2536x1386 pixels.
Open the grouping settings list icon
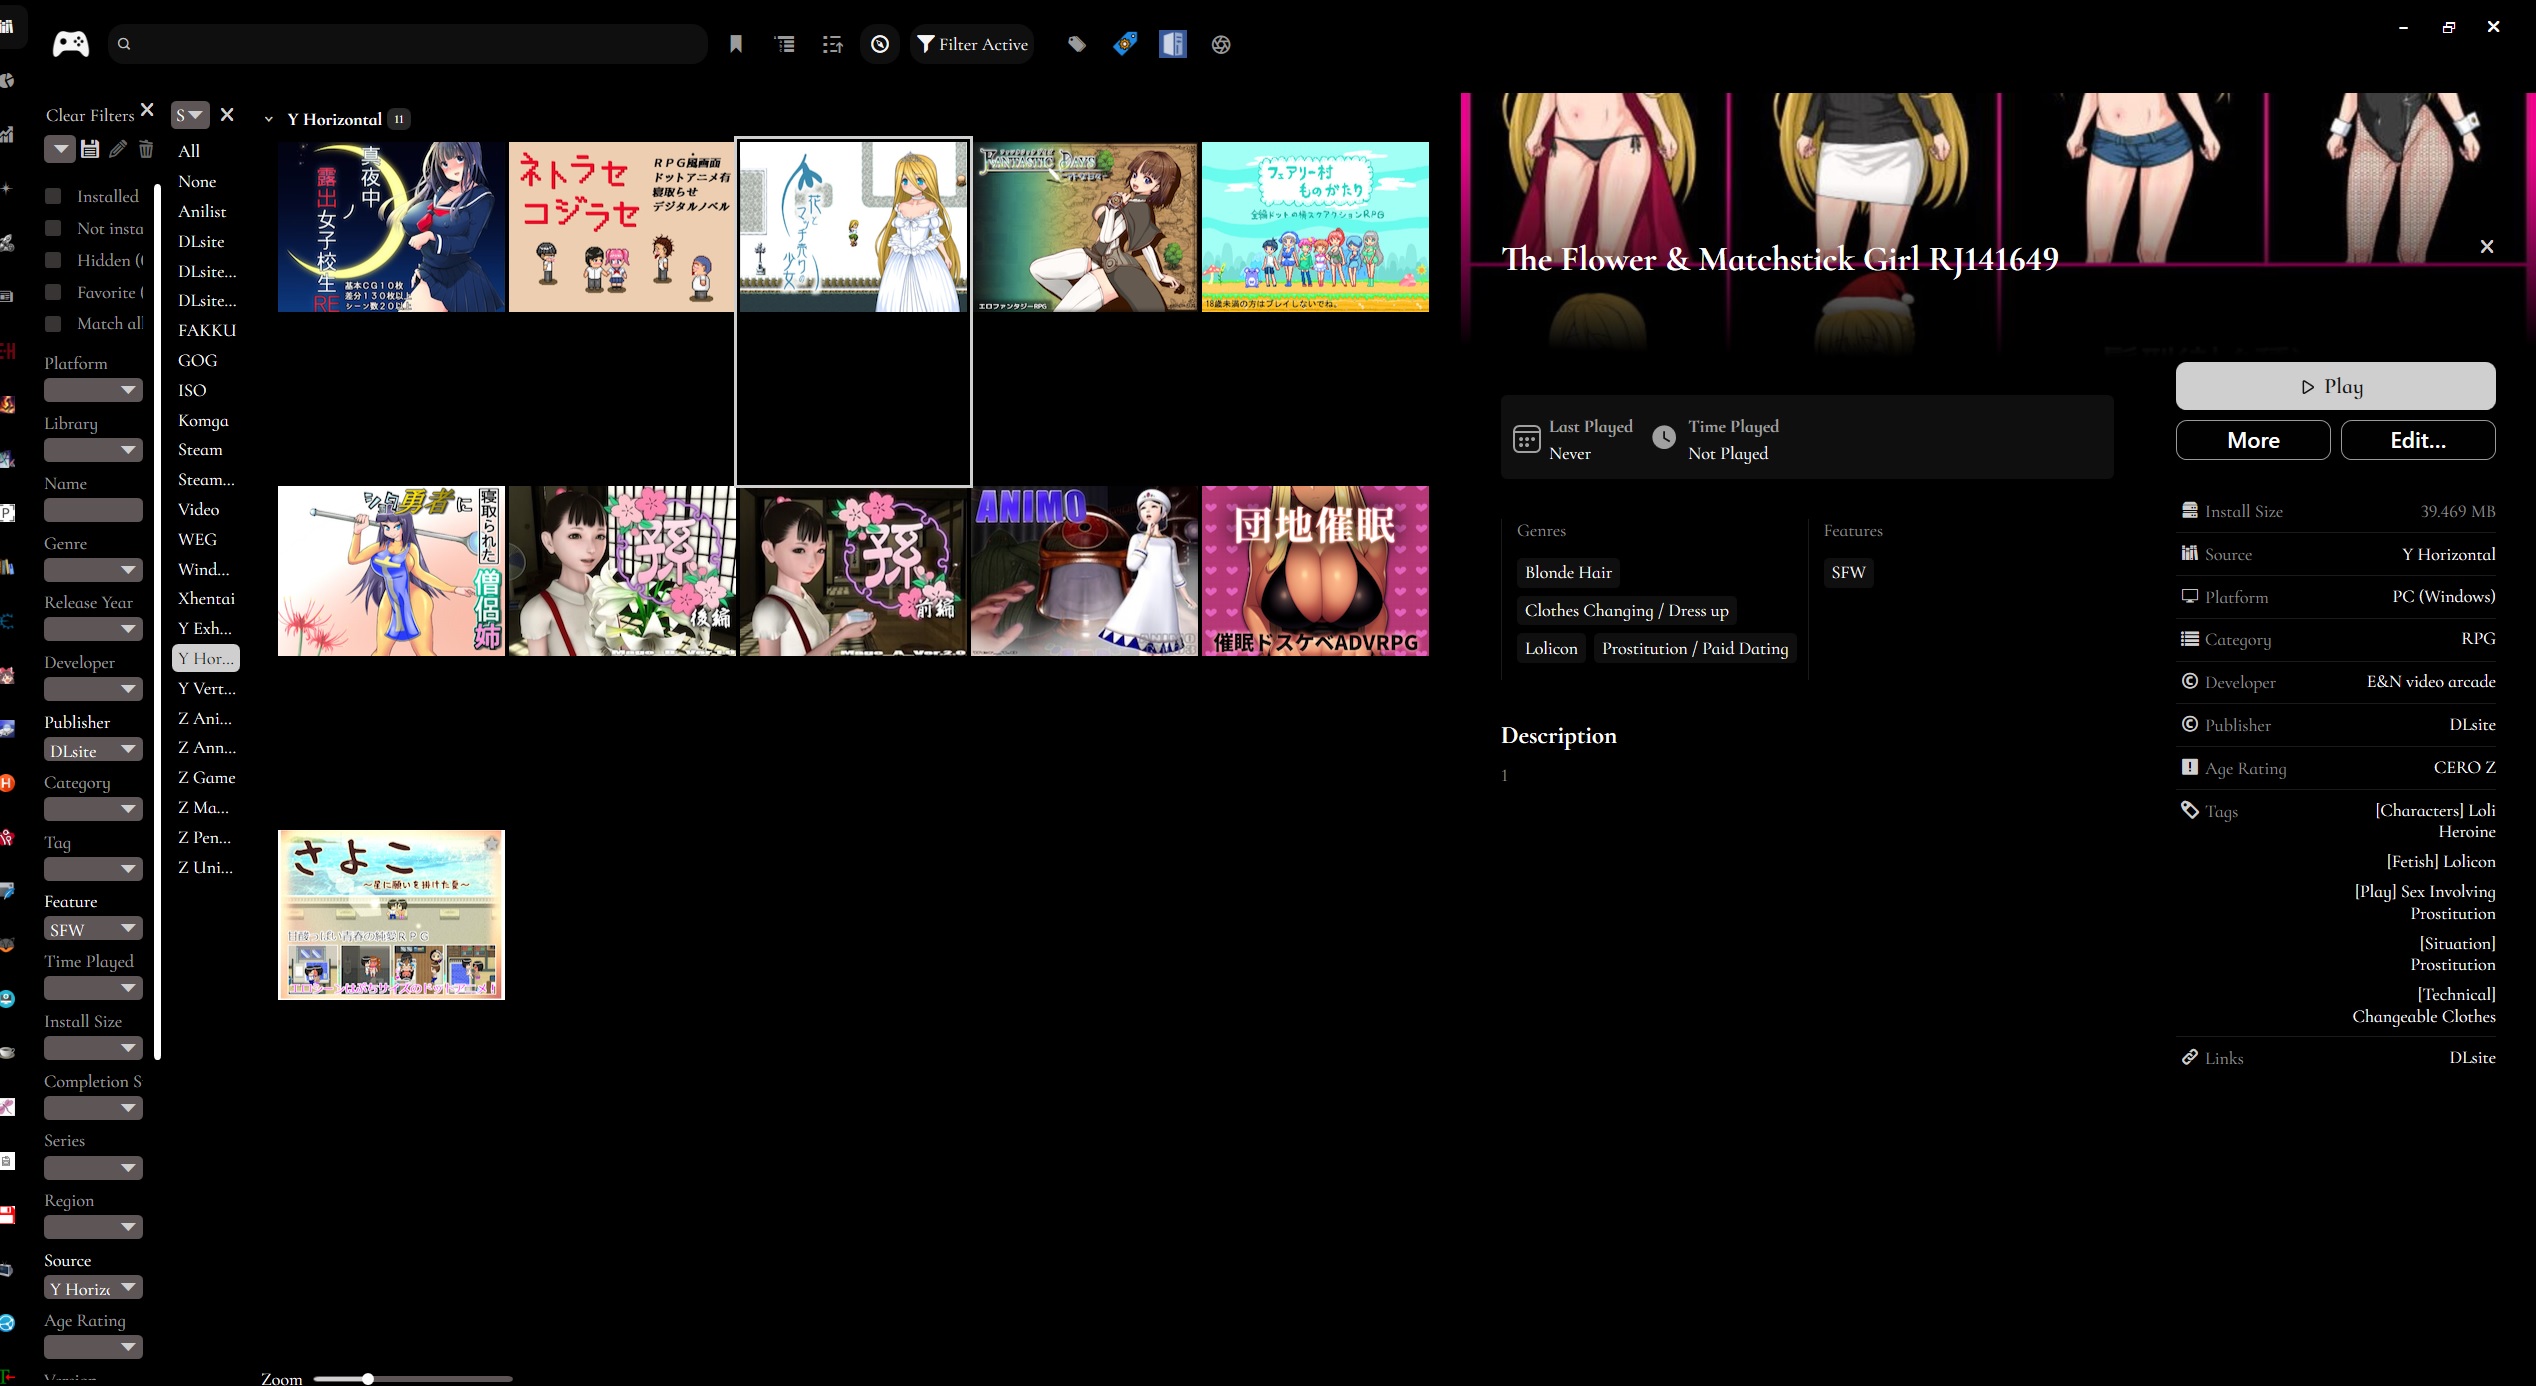785,44
